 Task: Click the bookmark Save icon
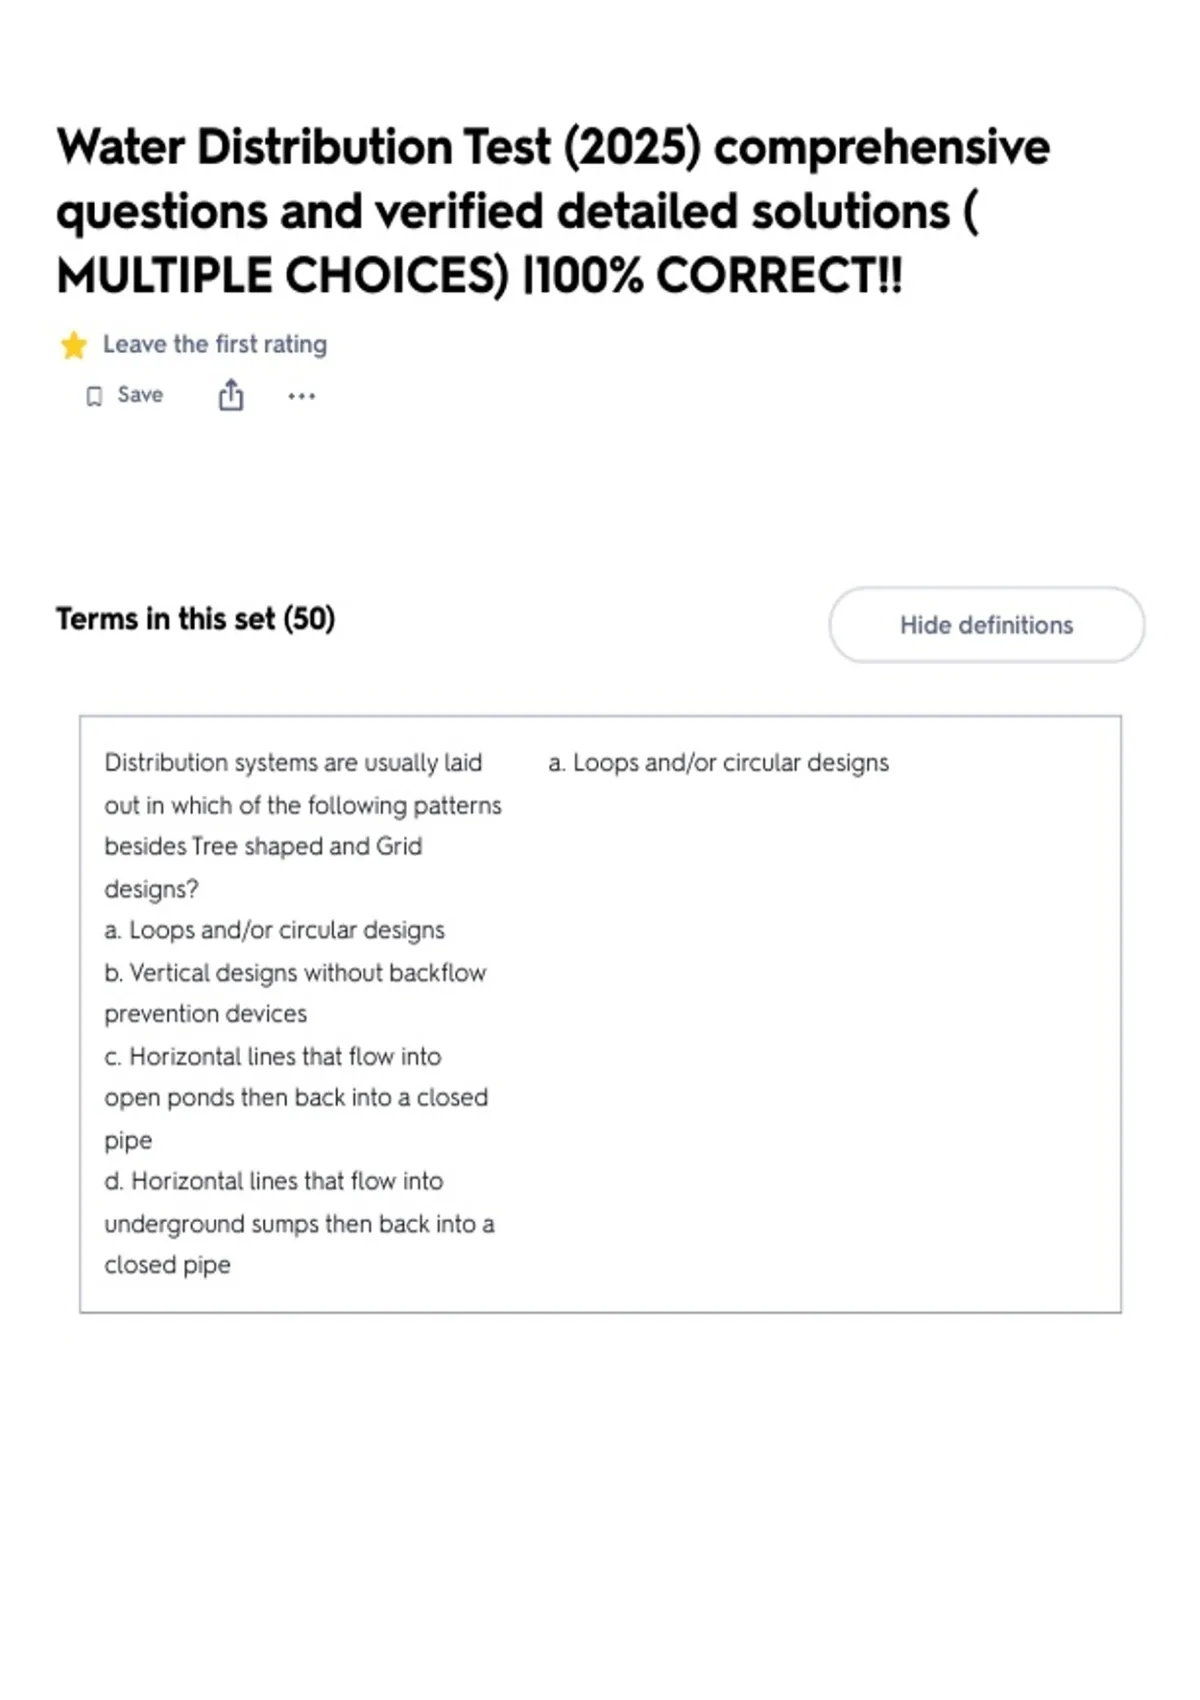(94, 397)
